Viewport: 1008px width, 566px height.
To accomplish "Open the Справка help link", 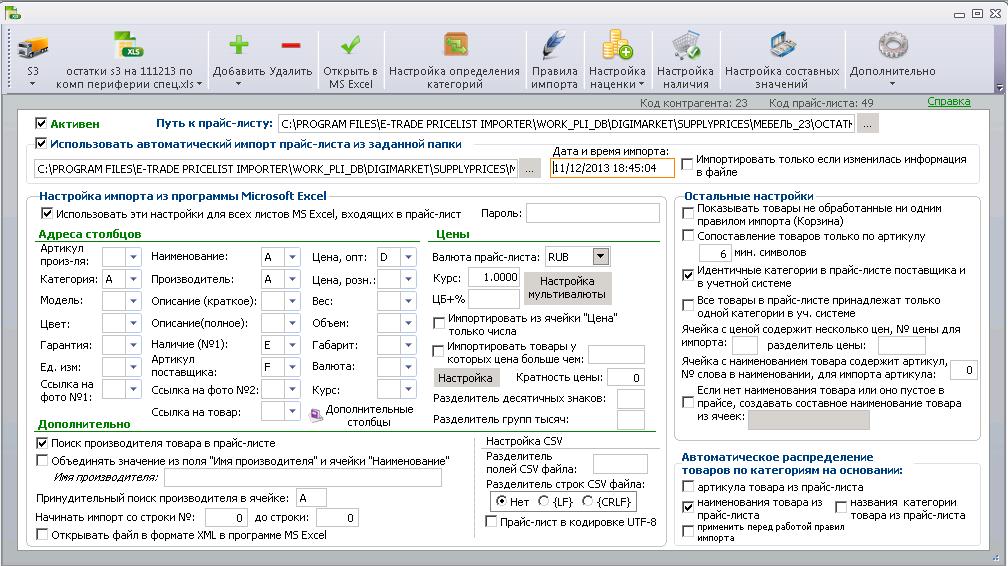I will pyautogui.click(x=949, y=102).
